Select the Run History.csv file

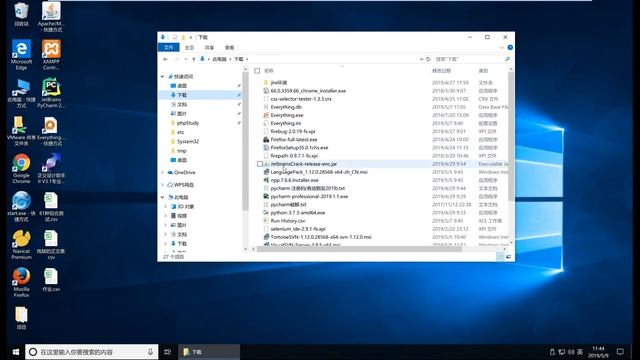[288, 221]
